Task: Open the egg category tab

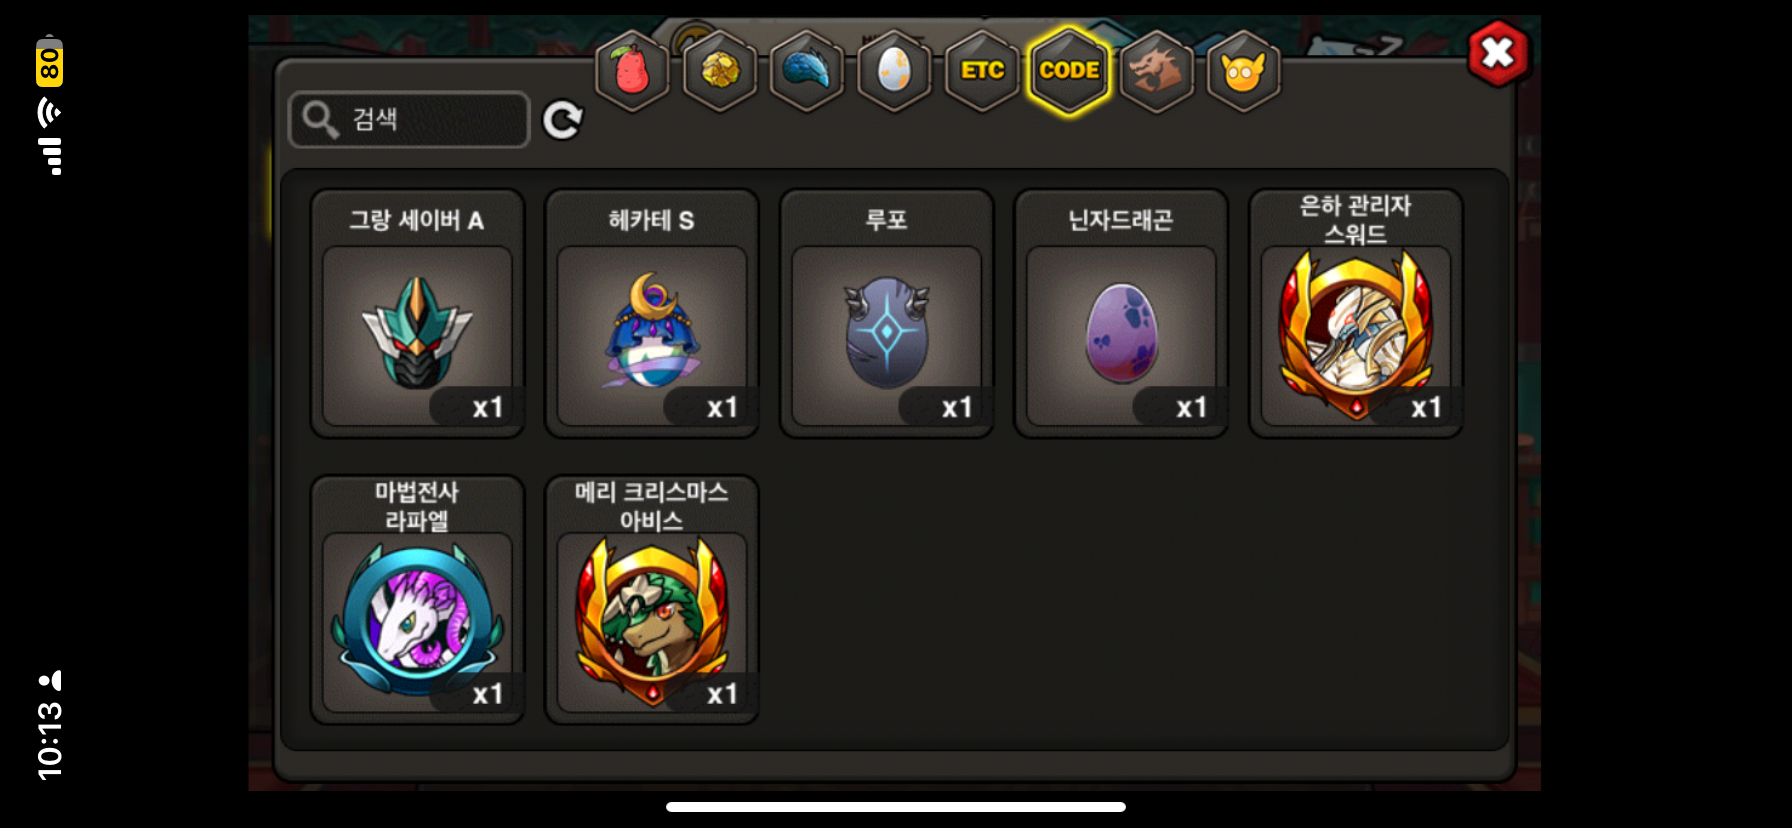Action: click(x=895, y=71)
